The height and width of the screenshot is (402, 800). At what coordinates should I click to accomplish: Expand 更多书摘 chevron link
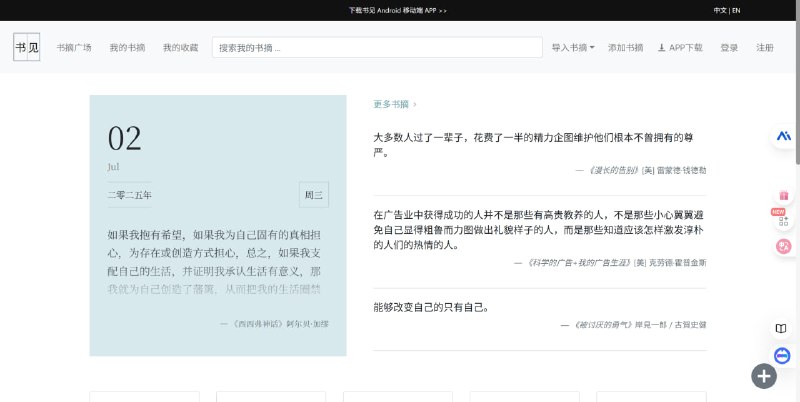point(395,104)
